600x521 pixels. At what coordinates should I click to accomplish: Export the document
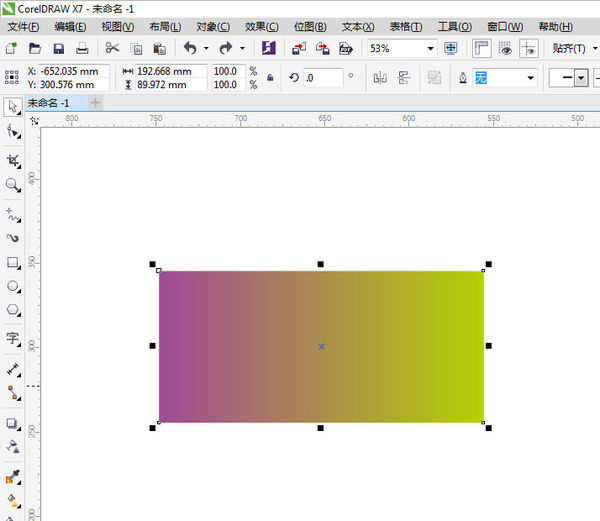click(323, 49)
